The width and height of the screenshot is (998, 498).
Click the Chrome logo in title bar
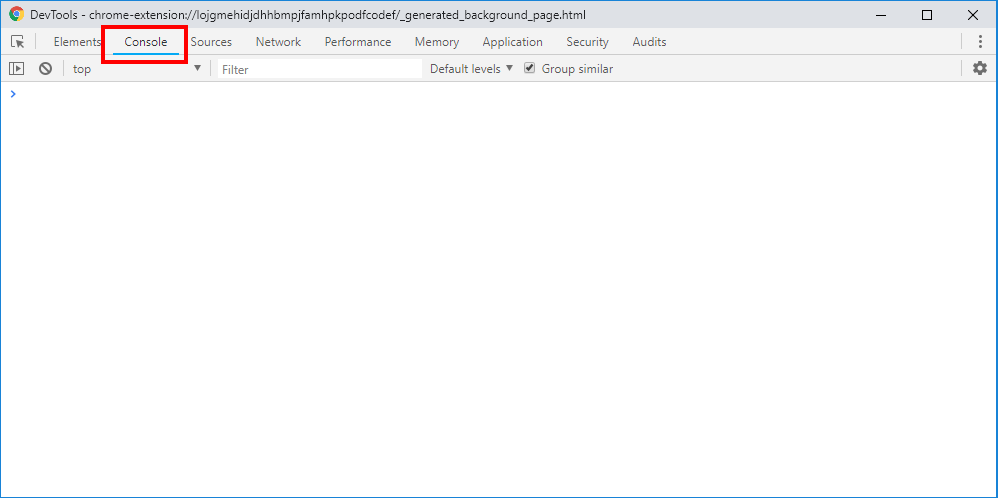17,15
